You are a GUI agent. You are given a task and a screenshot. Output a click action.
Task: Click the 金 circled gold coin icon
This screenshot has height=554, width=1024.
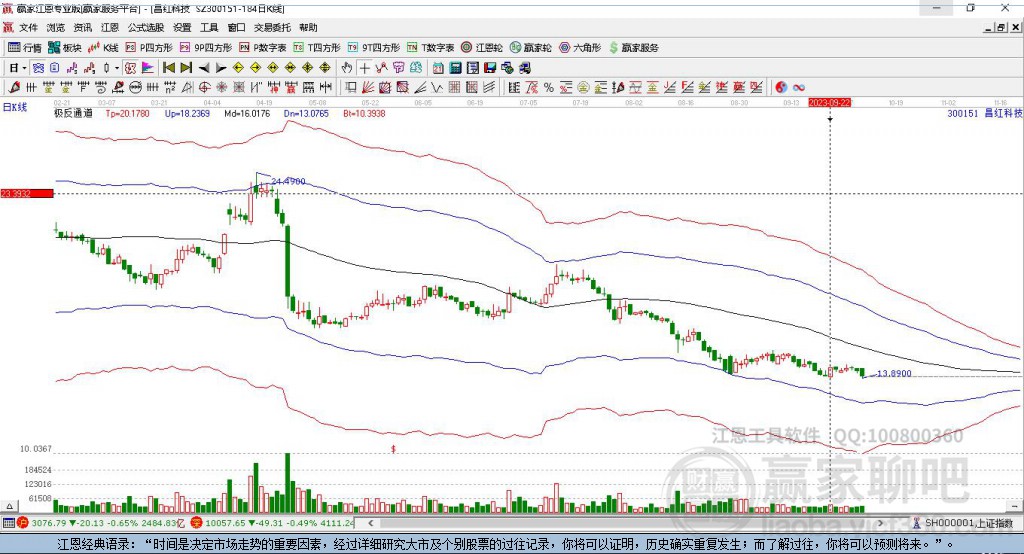click(582, 87)
